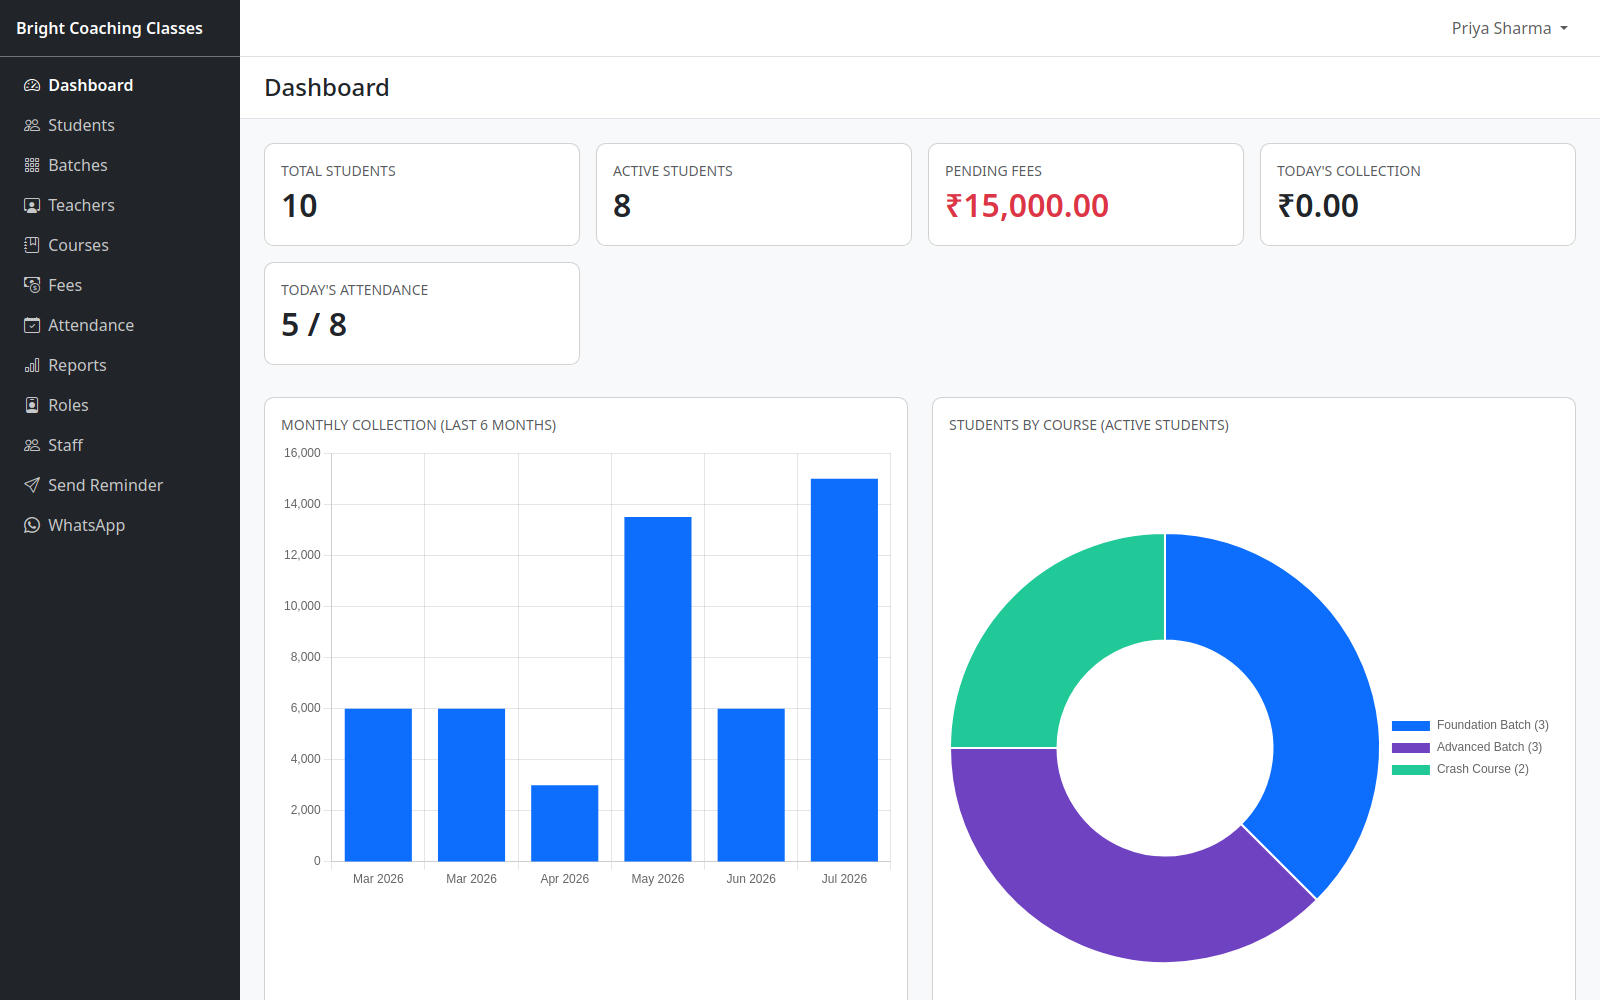The width and height of the screenshot is (1600, 1000).
Task: Go to the Batches page
Action: (120, 165)
